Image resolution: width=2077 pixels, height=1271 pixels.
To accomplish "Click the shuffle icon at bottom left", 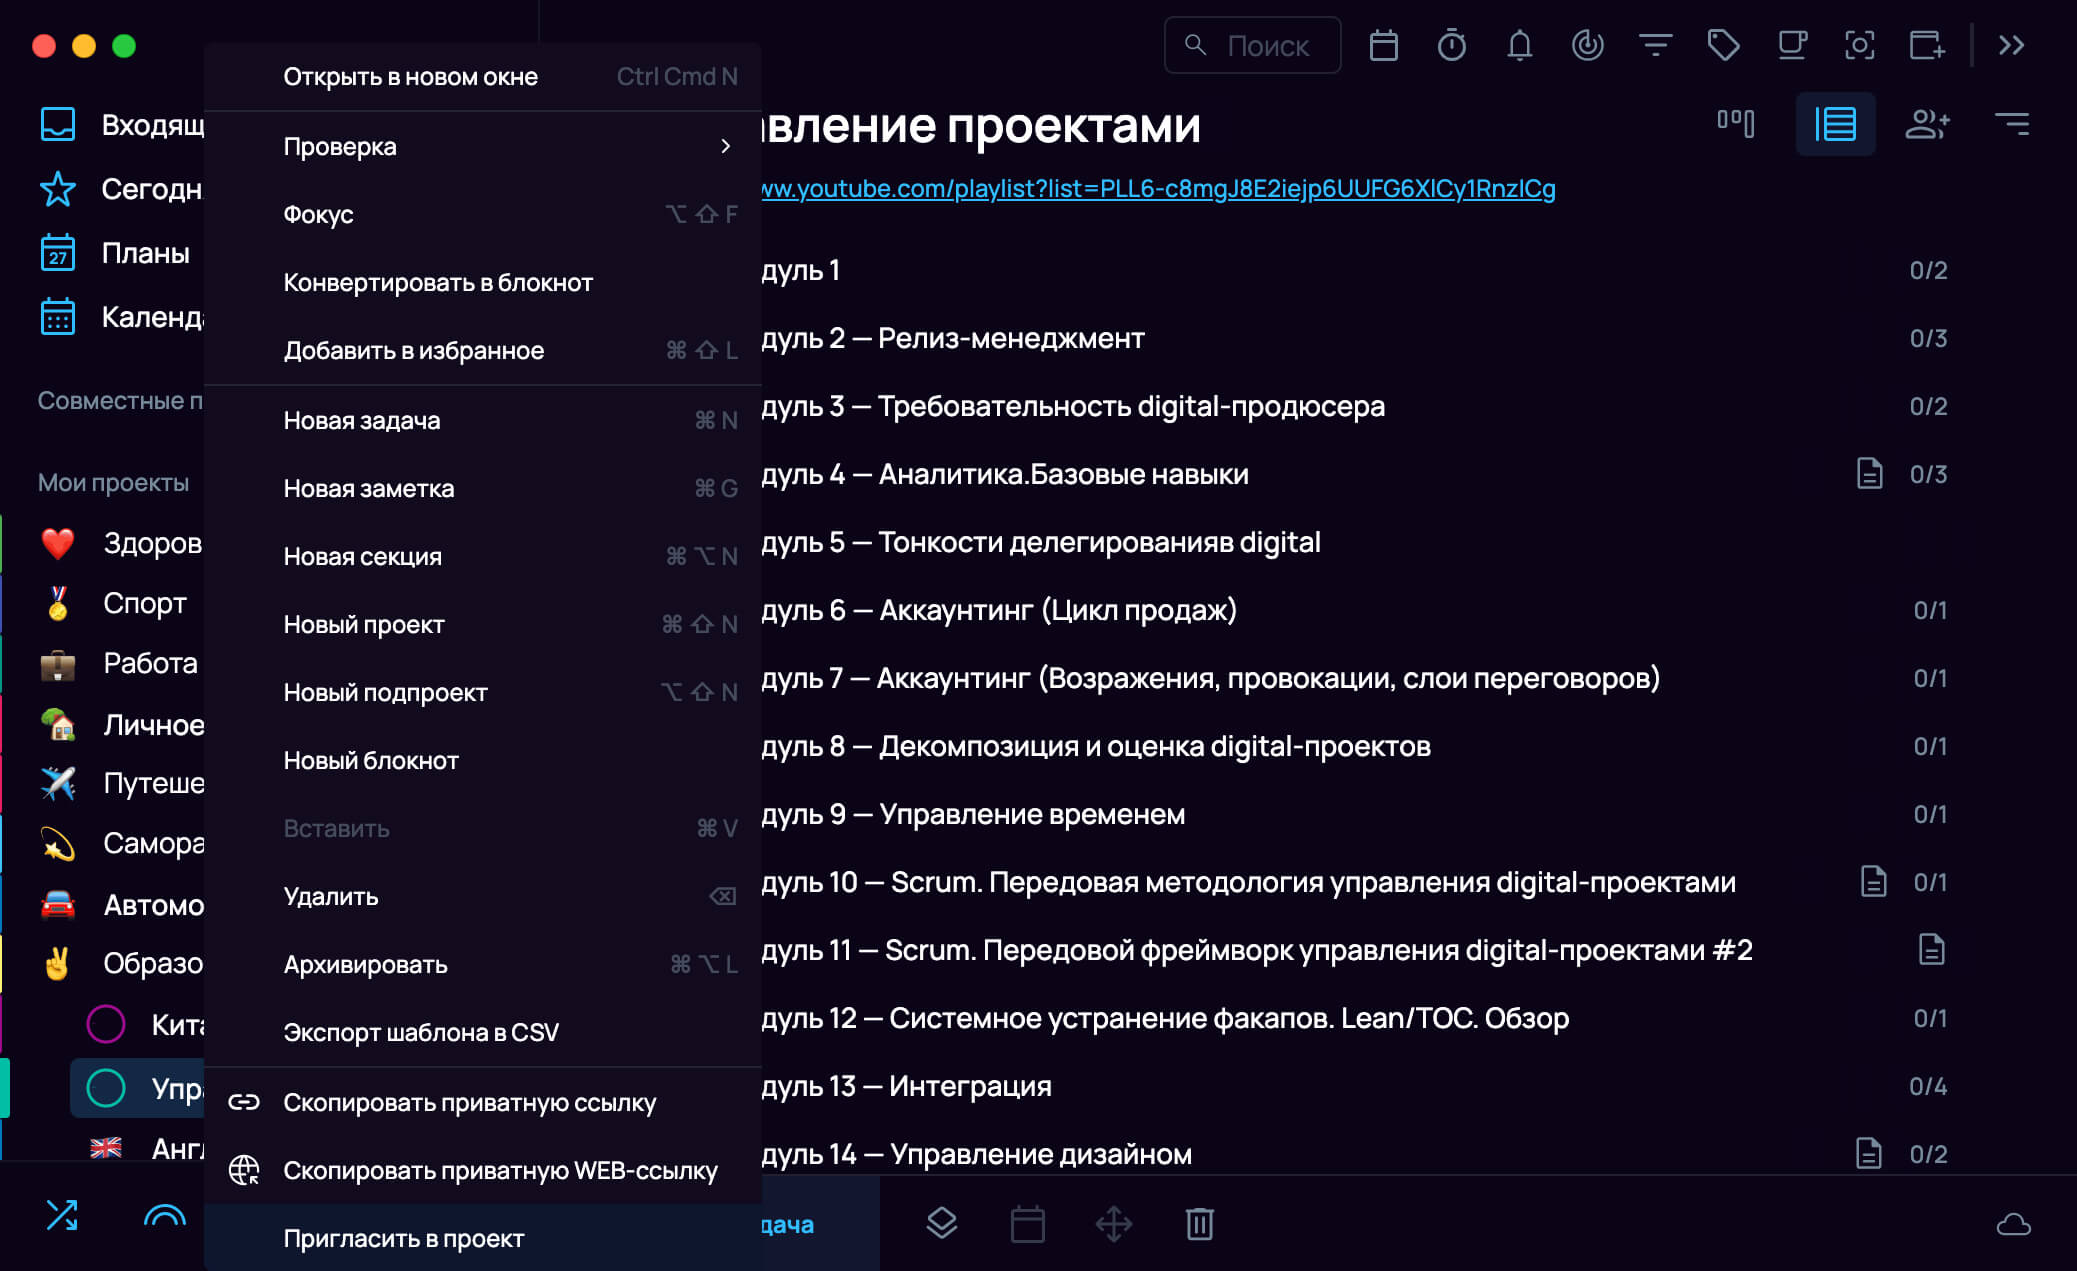I will coord(62,1215).
